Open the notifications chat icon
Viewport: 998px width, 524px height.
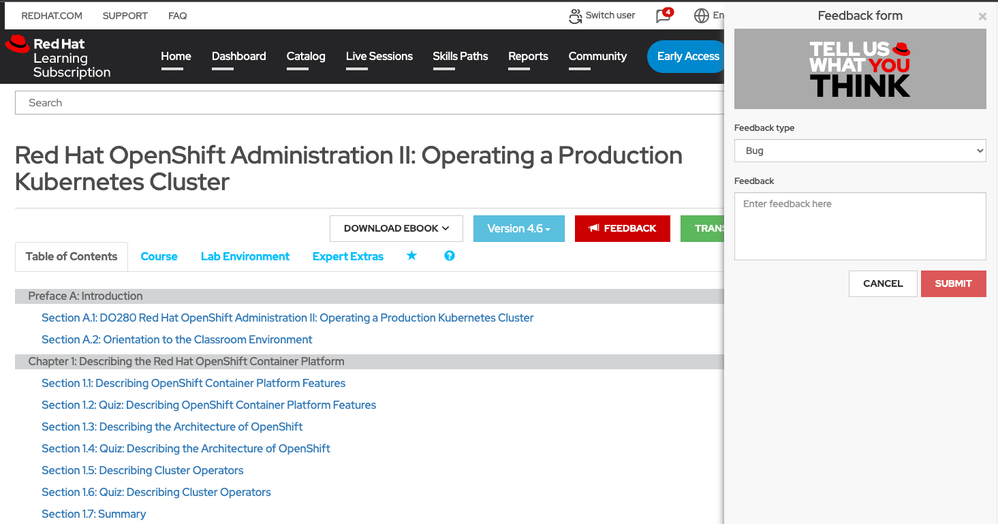click(x=663, y=16)
